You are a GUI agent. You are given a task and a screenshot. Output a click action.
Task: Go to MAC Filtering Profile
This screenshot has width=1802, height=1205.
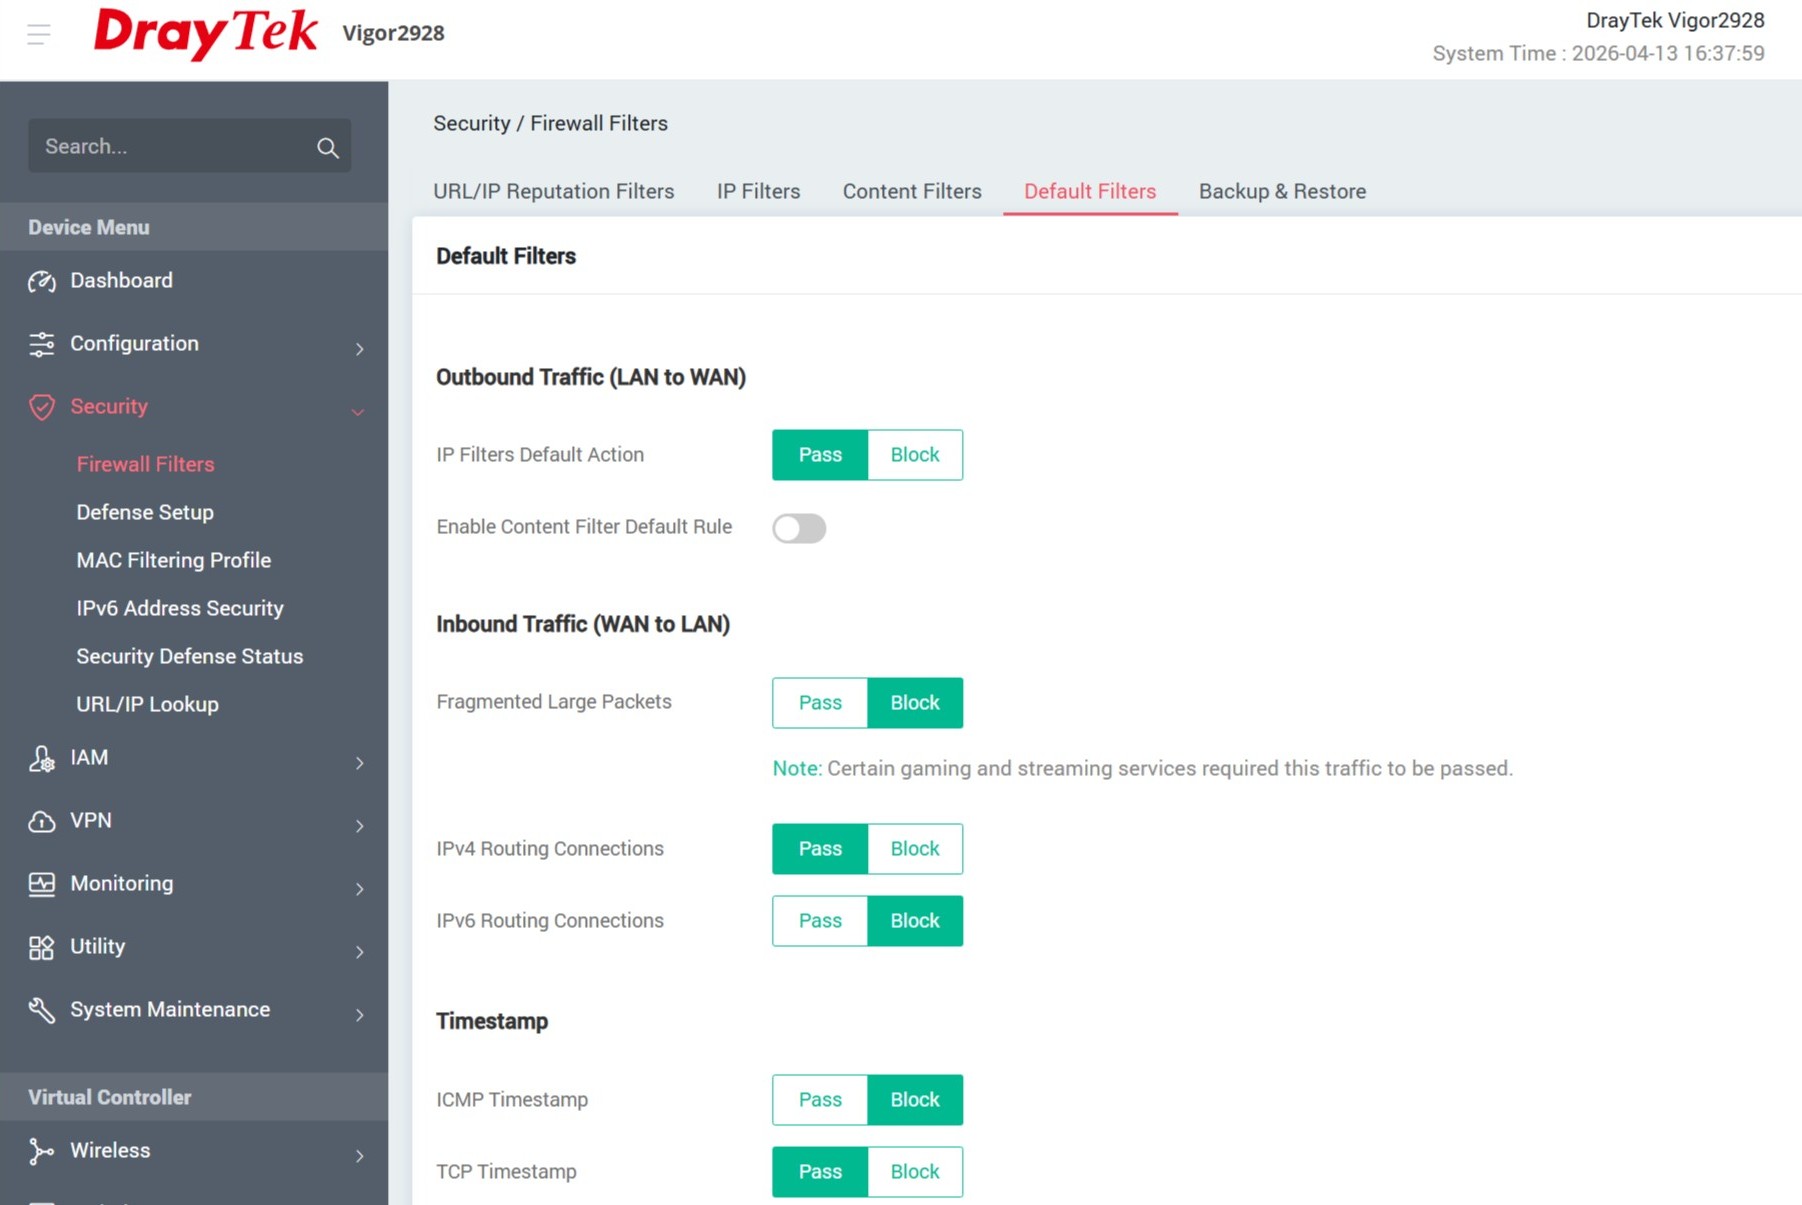[173, 560]
